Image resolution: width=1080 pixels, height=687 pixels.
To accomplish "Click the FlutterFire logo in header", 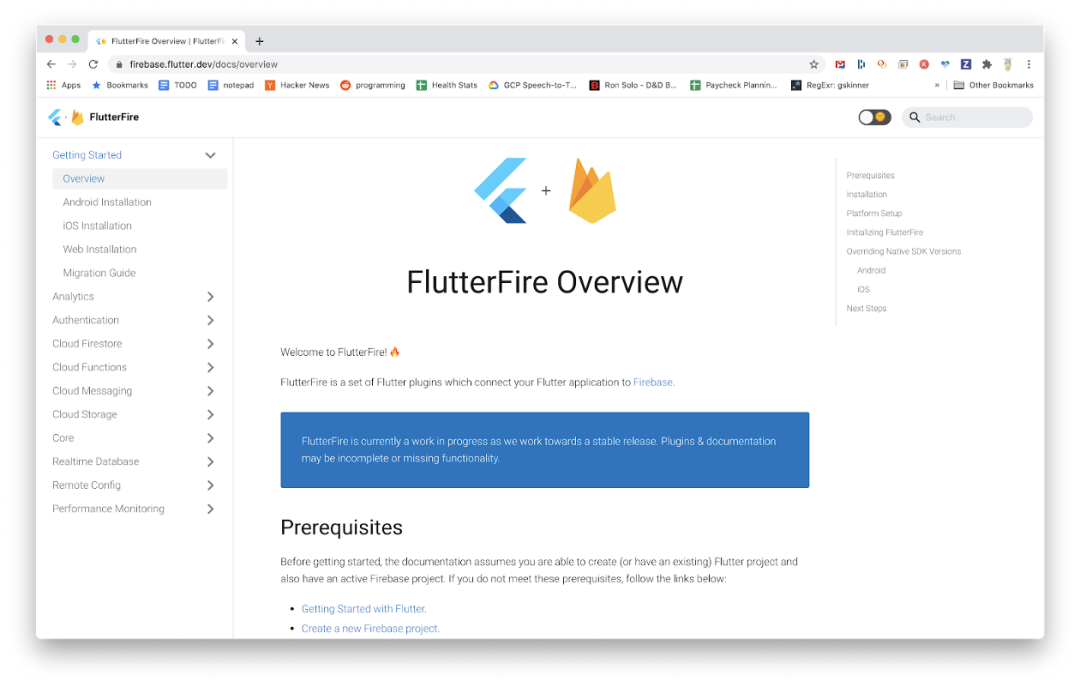I will (93, 117).
